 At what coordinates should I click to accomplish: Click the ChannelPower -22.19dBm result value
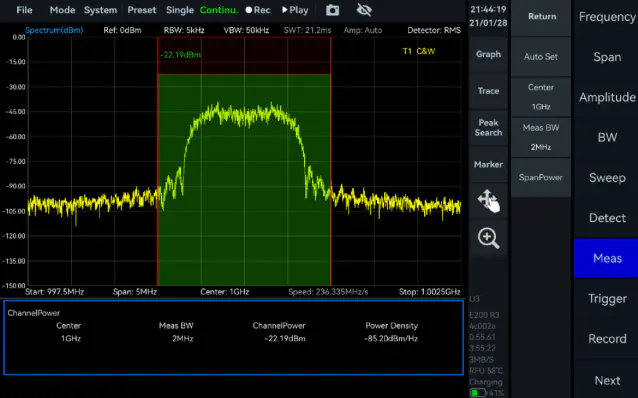coord(285,339)
